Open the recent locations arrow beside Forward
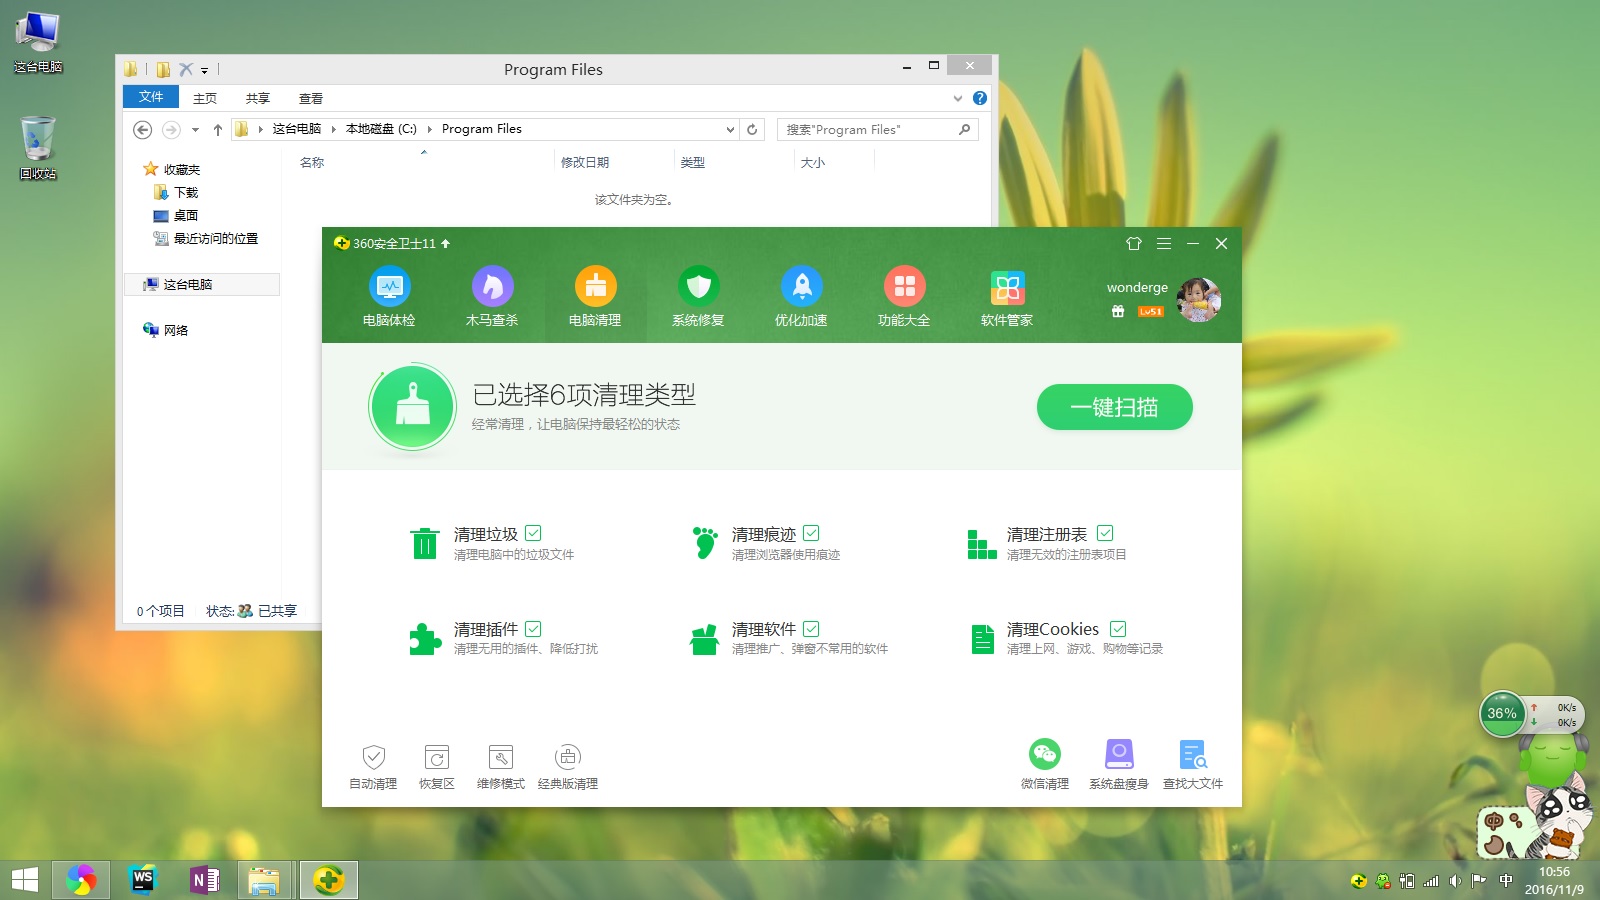 click(195, 129)
